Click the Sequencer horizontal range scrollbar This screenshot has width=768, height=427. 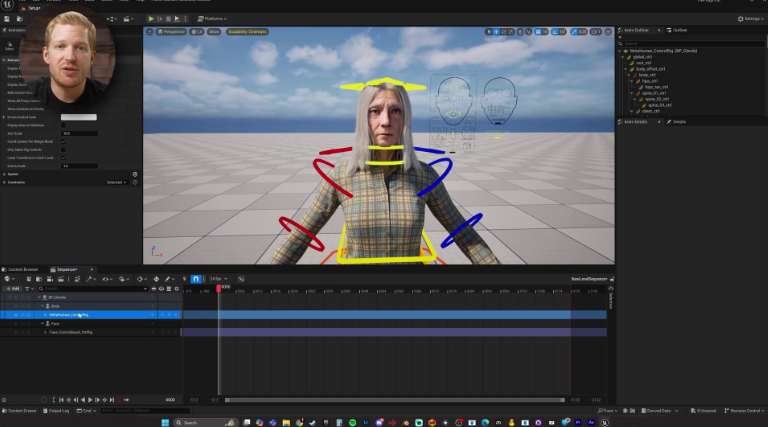point(395,400)
